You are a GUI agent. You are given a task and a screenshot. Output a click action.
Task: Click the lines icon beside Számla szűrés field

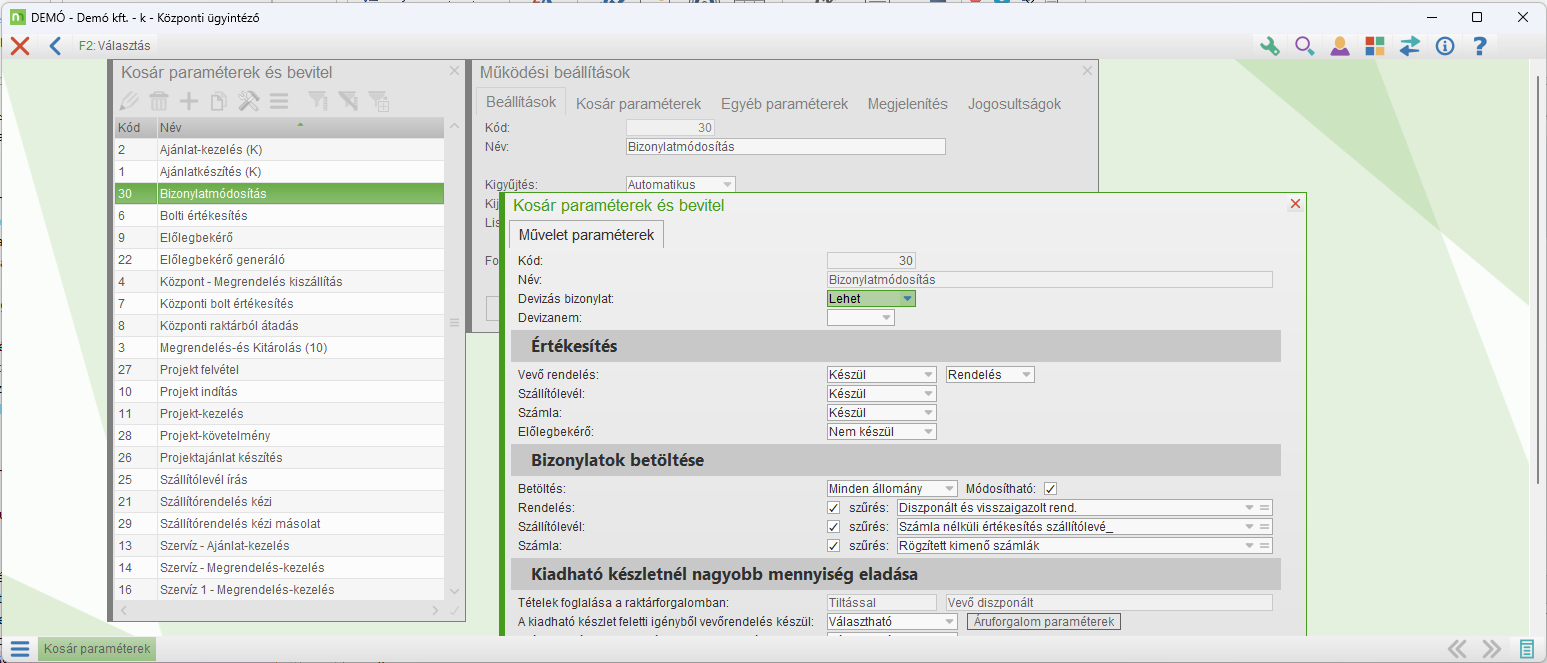pyautogui.click(x=1265, y=546)
